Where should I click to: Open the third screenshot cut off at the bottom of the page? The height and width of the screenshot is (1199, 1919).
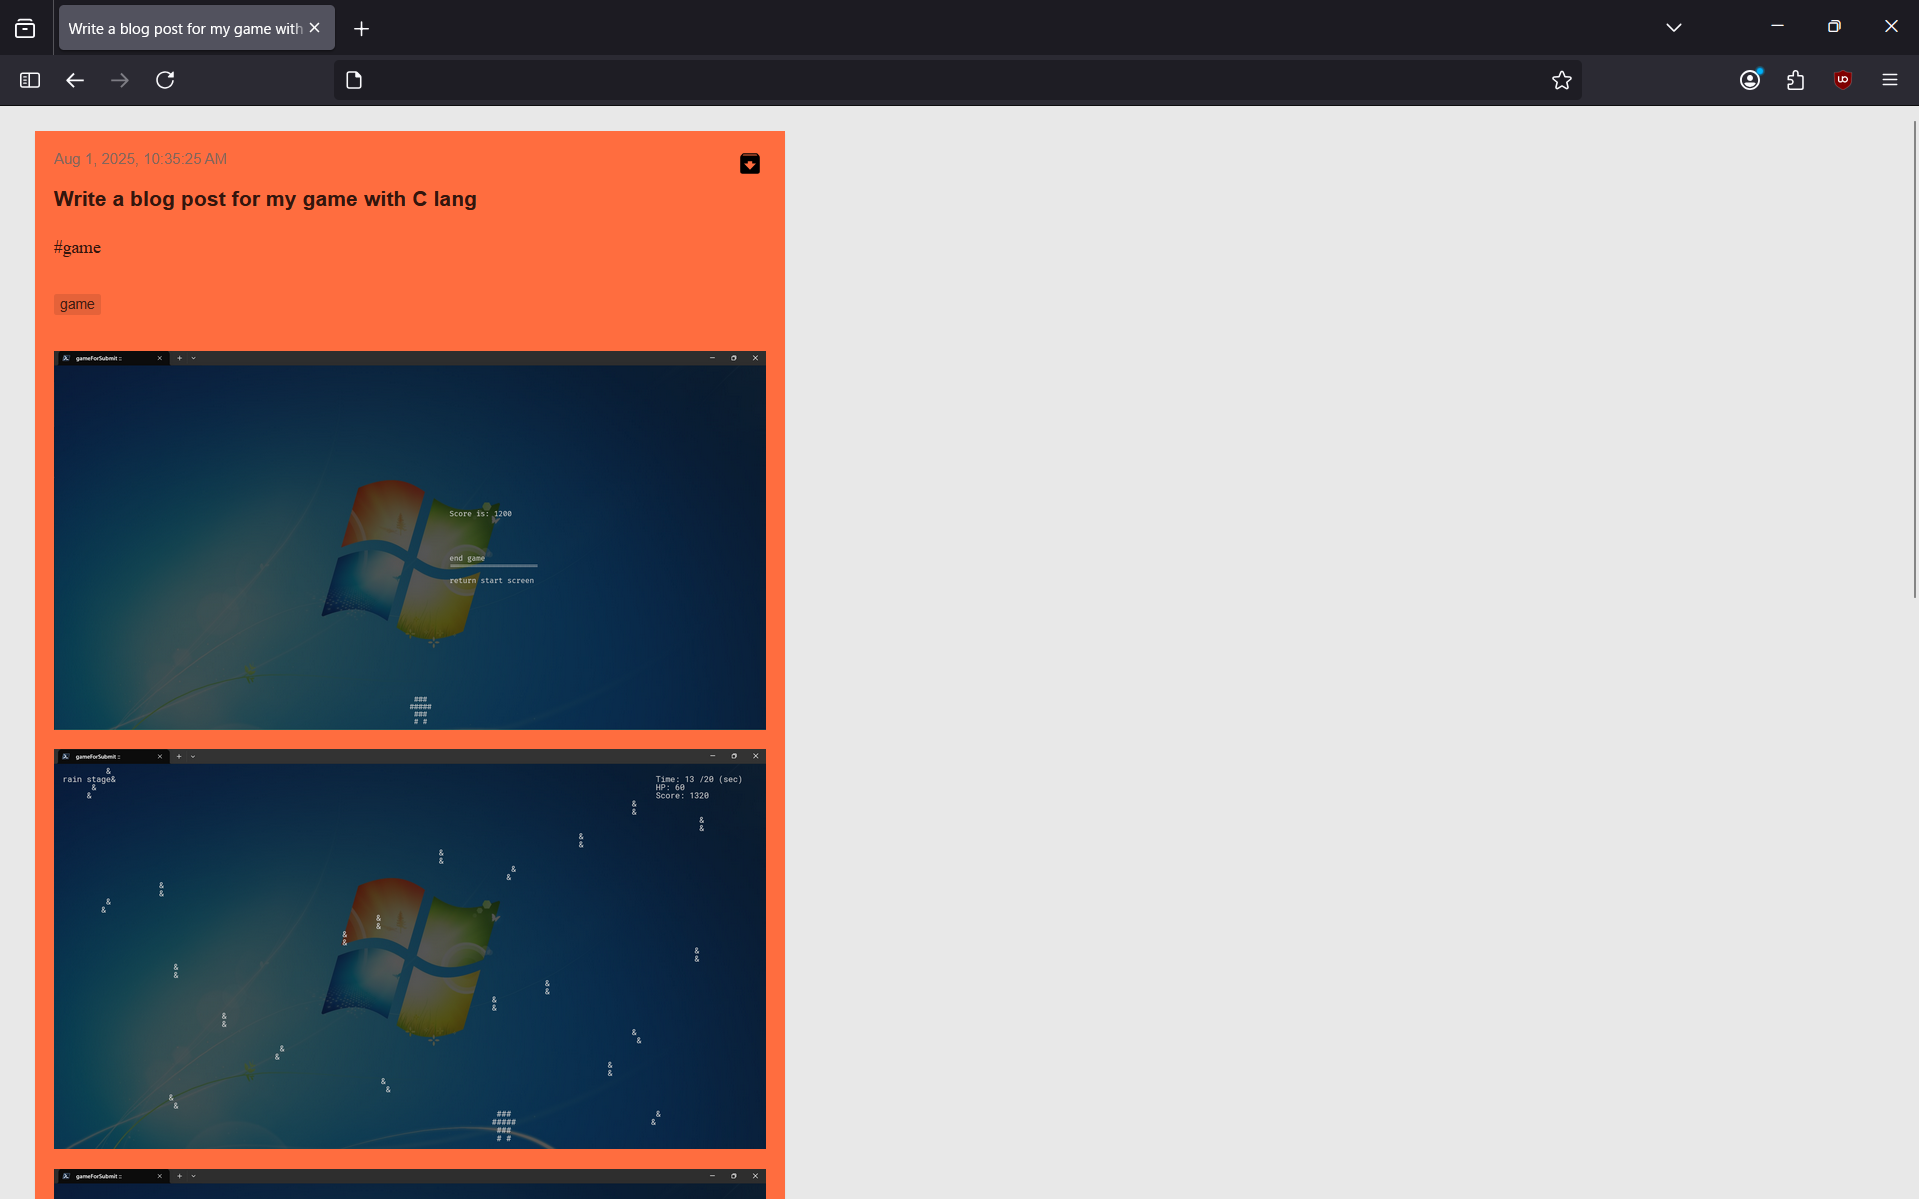coord(410,1184)
